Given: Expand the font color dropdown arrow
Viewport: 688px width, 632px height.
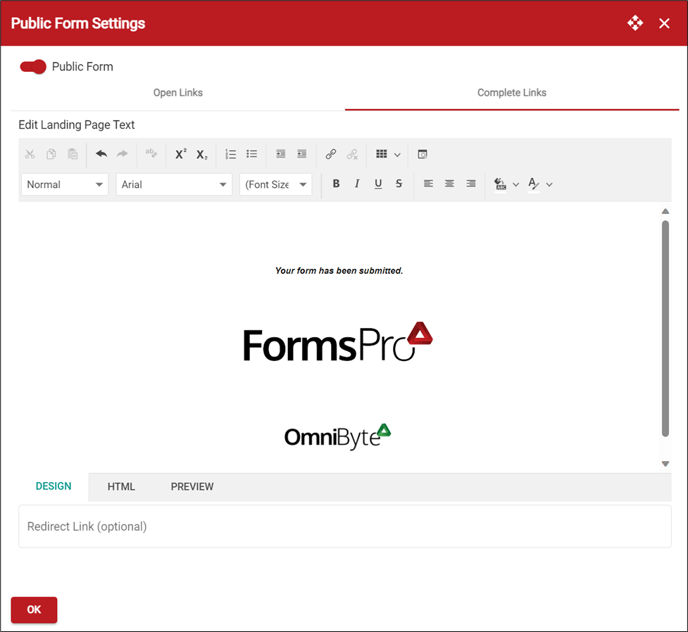Looking at the screenshot, I should coord(549,185).
